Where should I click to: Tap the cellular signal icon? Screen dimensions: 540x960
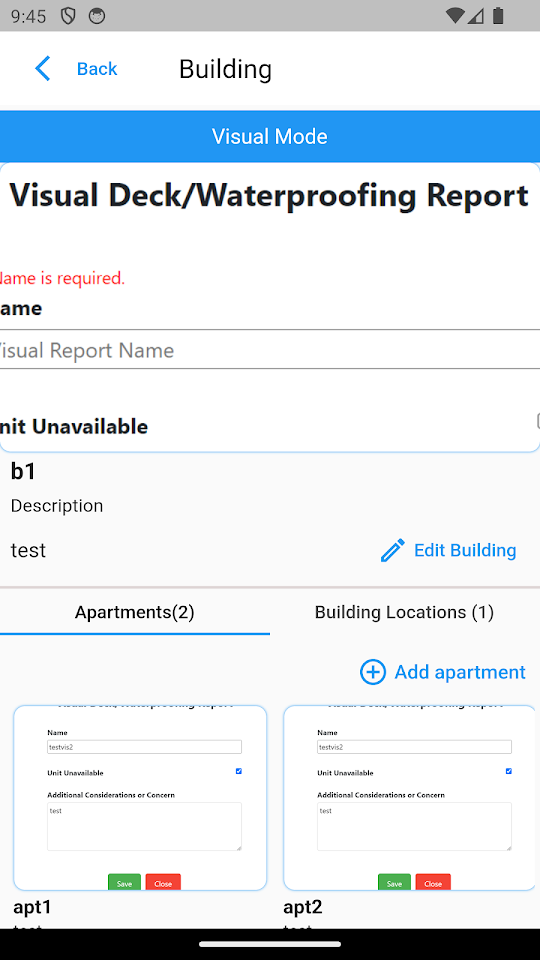pos(476,16)
